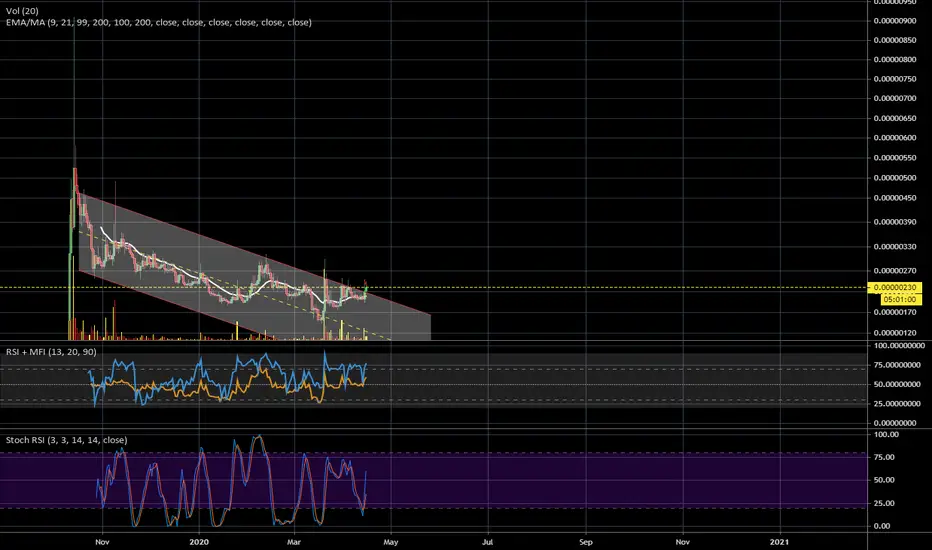Click the 0.00000550 price axis label
The width and height of the screenshot is (932, 550).
pyautogui.click(x=895, y=158)
